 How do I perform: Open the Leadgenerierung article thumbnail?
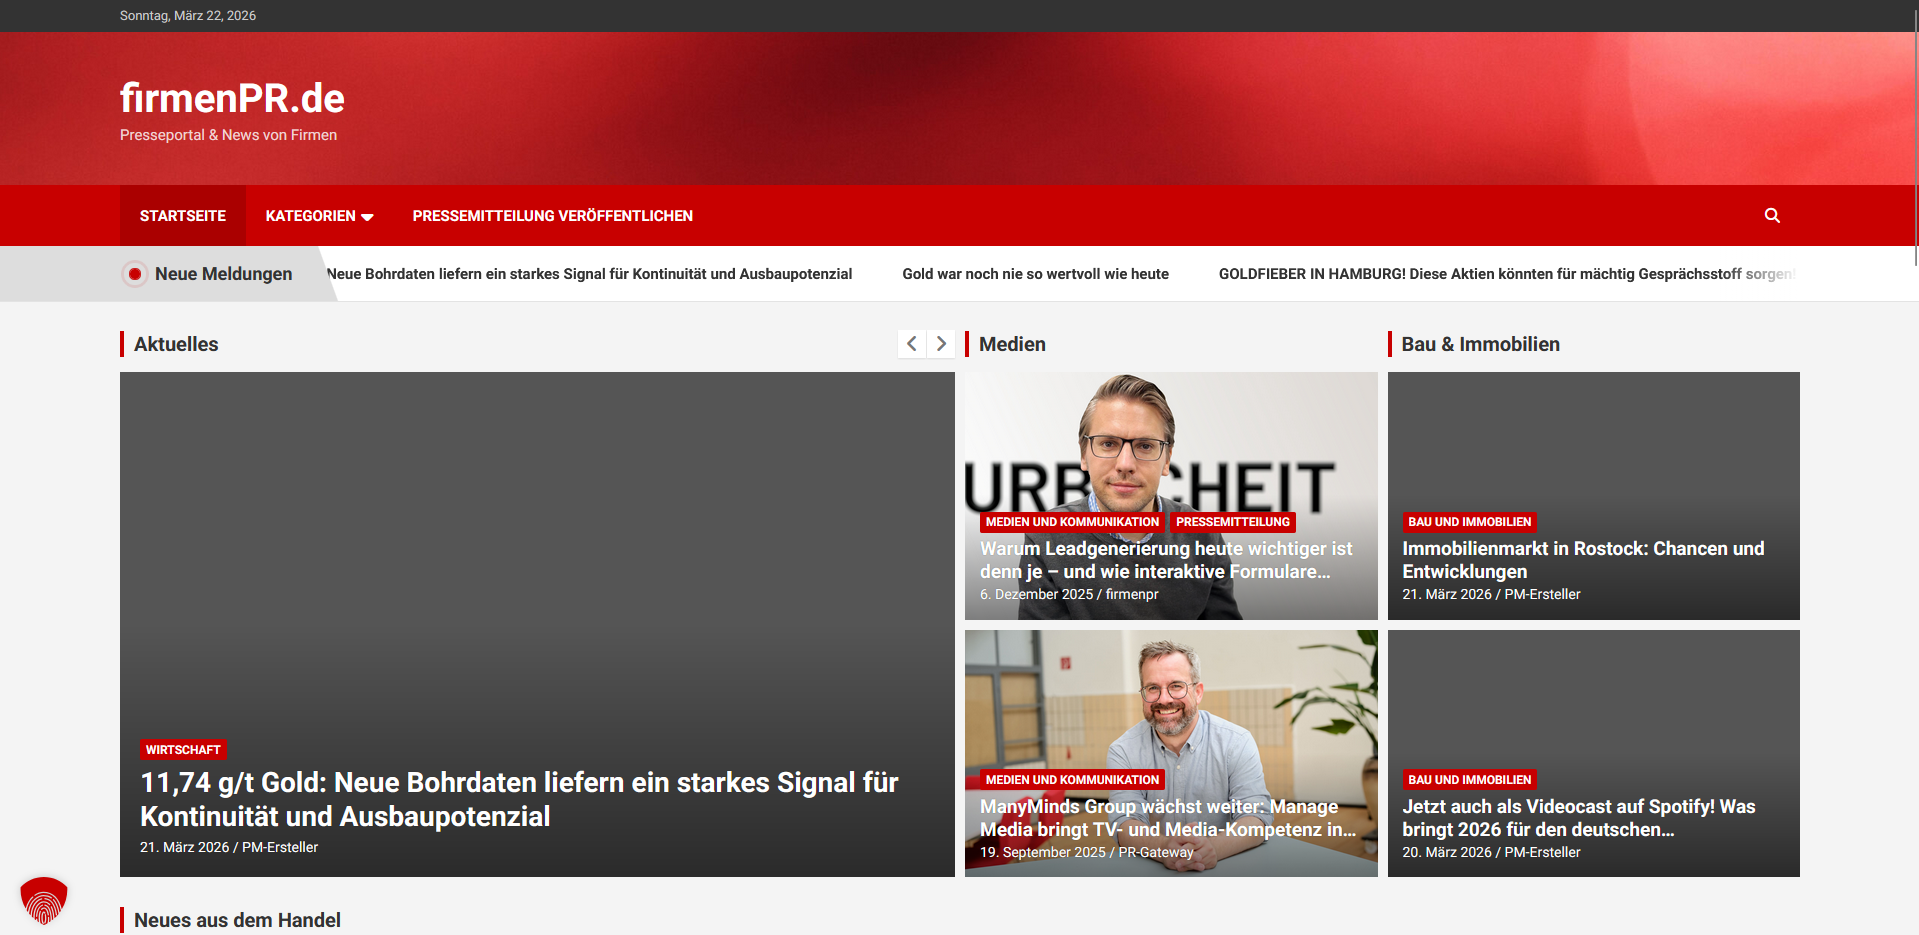[1170, 440]
